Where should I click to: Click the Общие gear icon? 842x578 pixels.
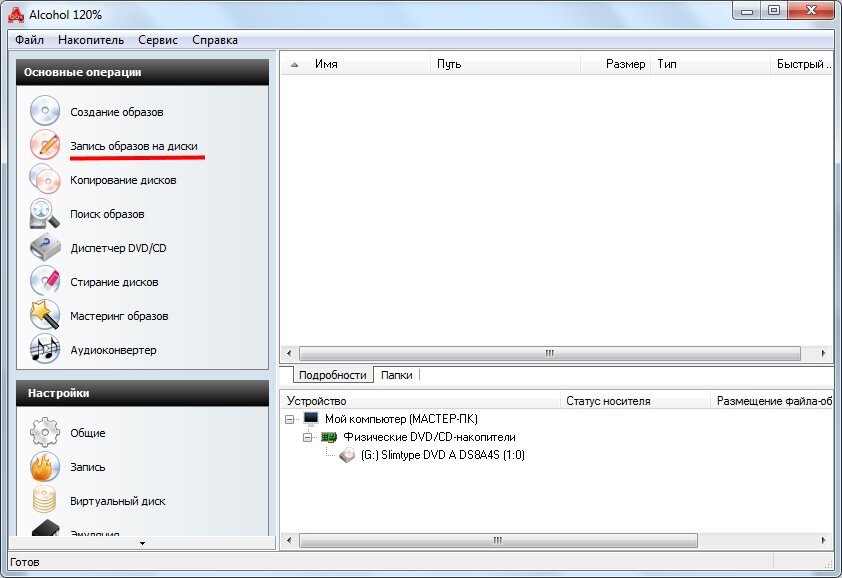pos(45,432)
